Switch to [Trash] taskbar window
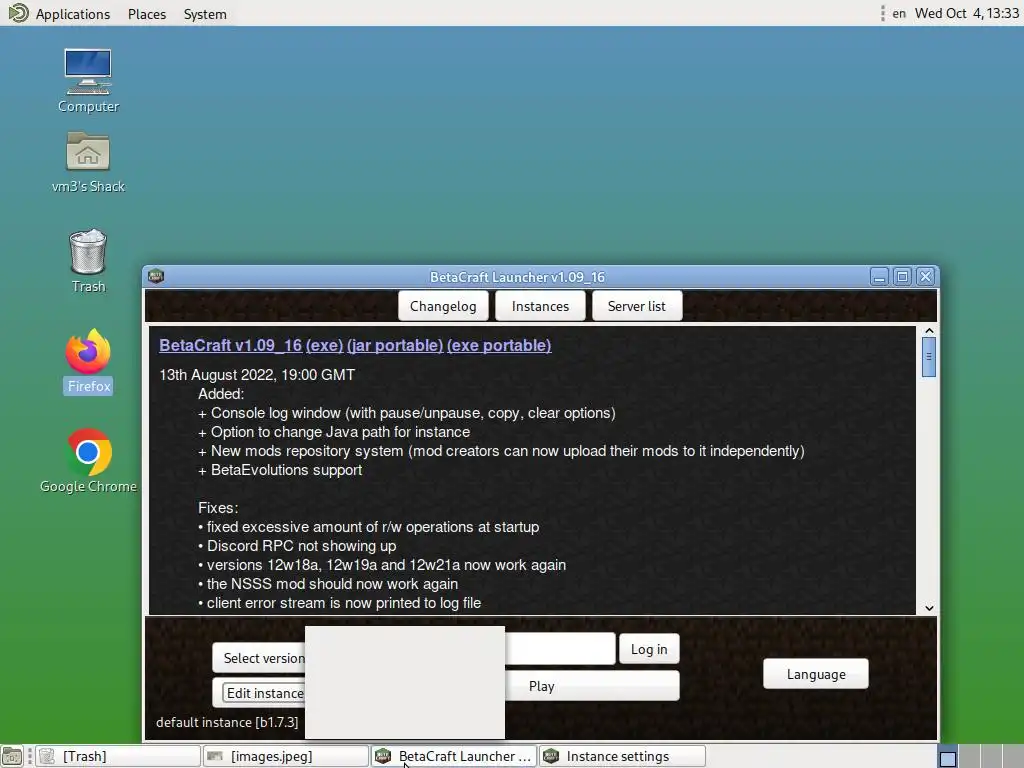The width and height of the screenshot is (1024, 768). click(118, 756)
